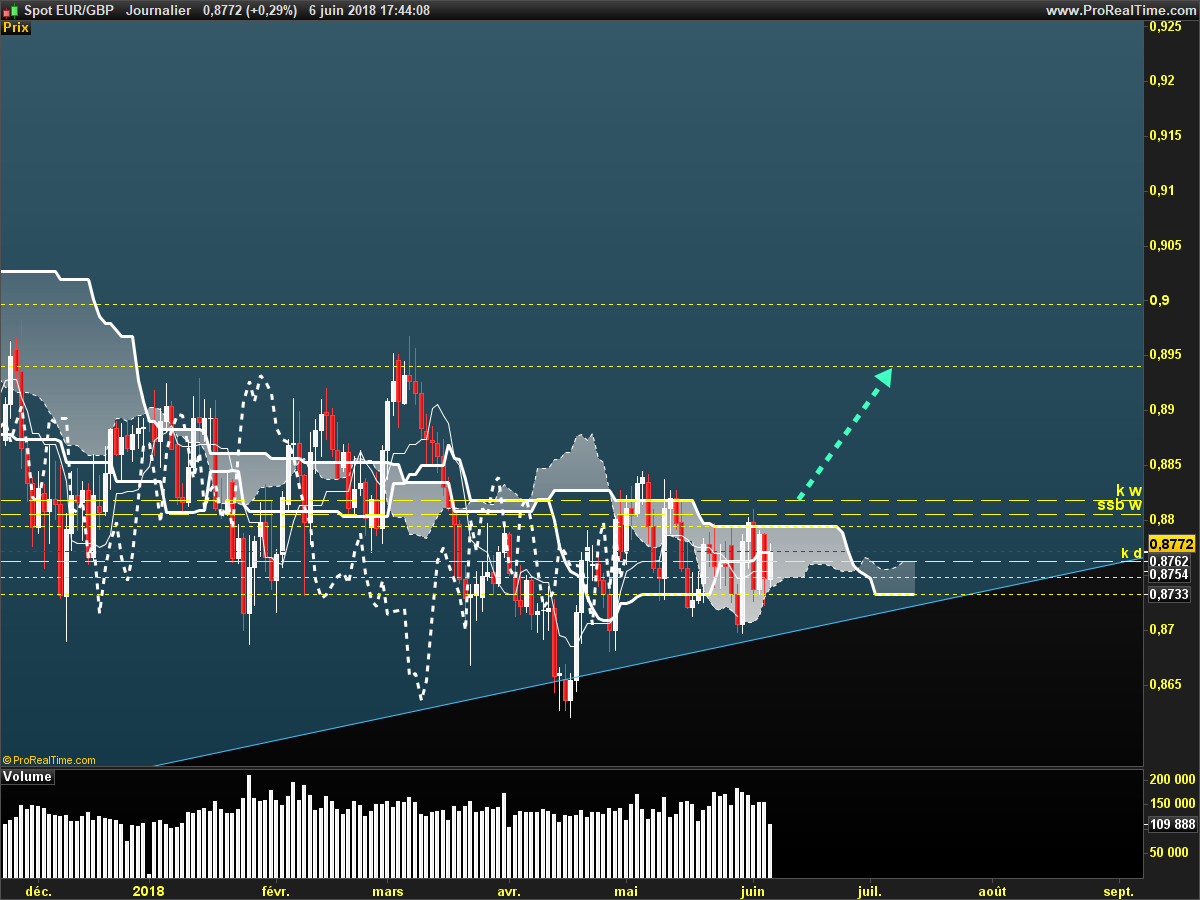1200x900 pixels.
Task: Click the "k w" level label
Action: point(1128,491)
